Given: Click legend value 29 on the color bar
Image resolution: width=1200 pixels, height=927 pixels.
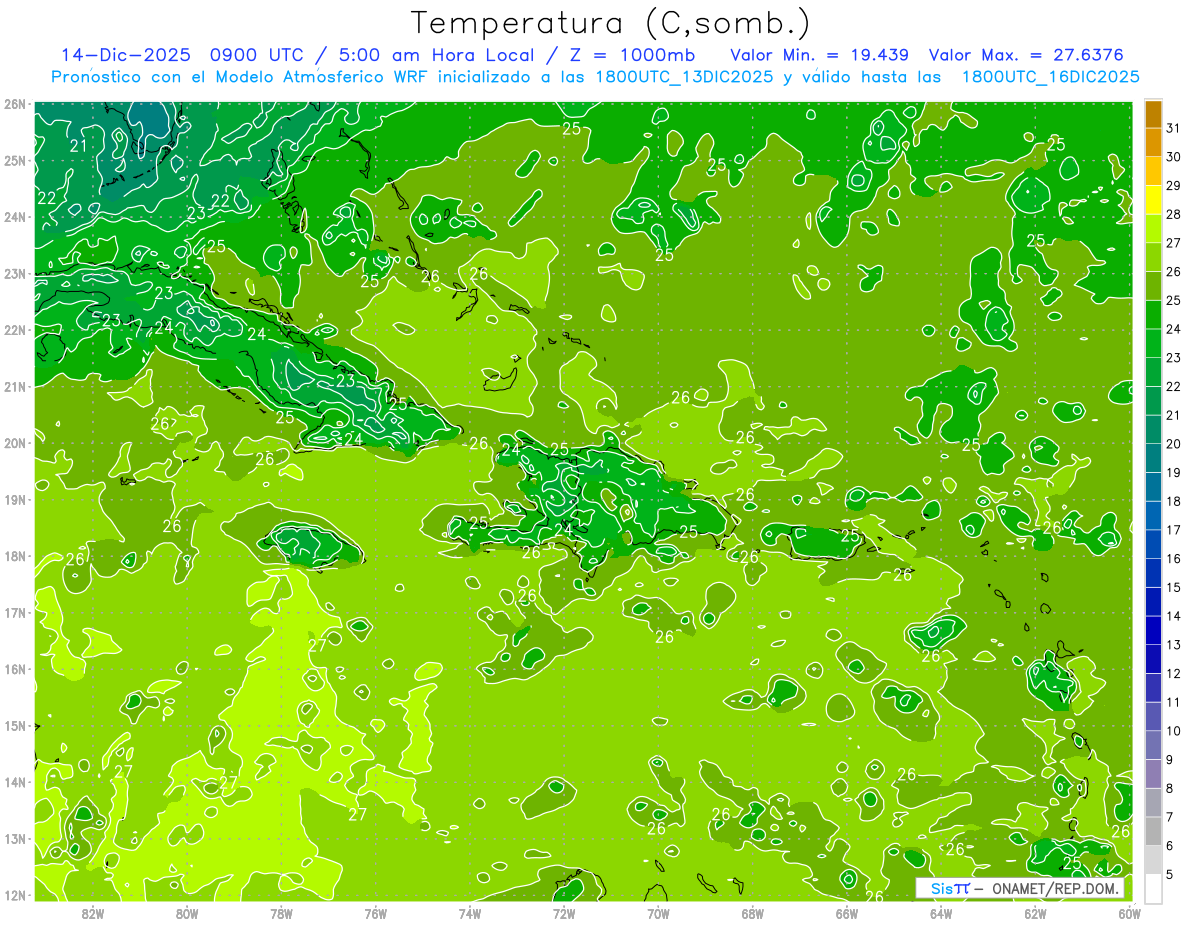Looking at the screenshot, I should [x=1173, y=186].
